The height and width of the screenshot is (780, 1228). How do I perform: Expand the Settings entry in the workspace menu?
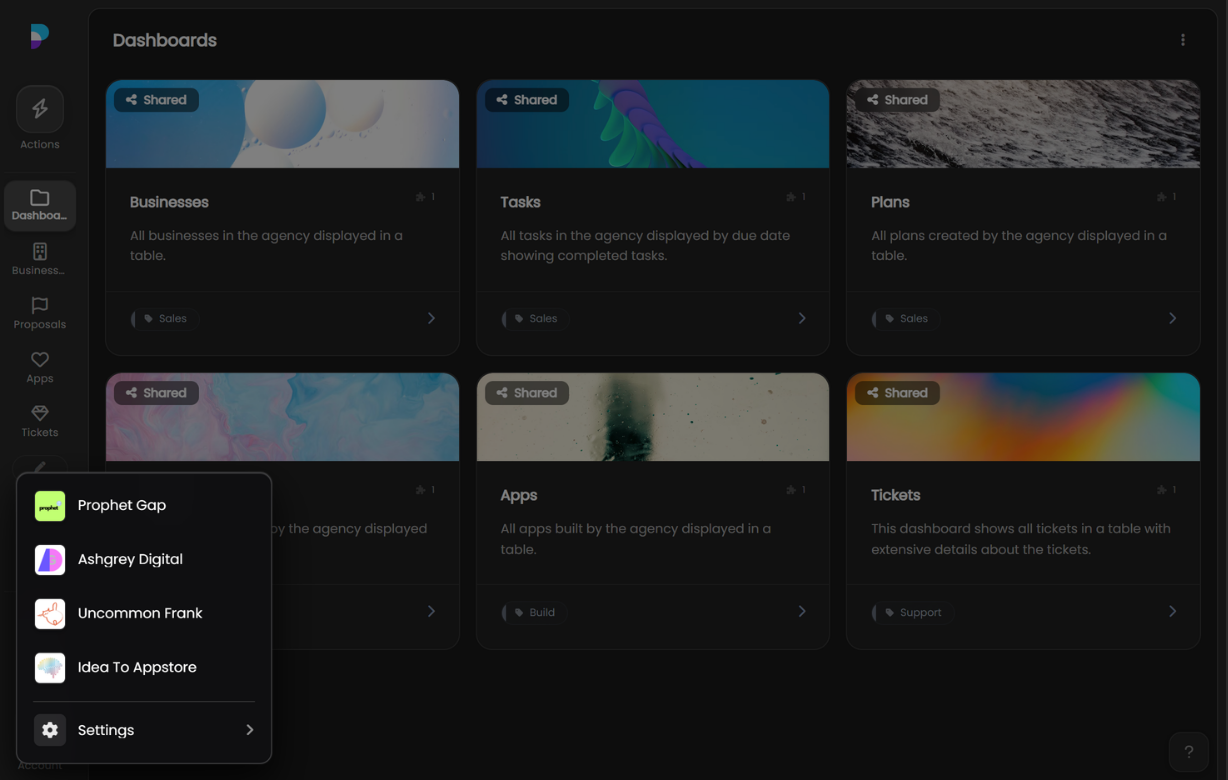107,730
